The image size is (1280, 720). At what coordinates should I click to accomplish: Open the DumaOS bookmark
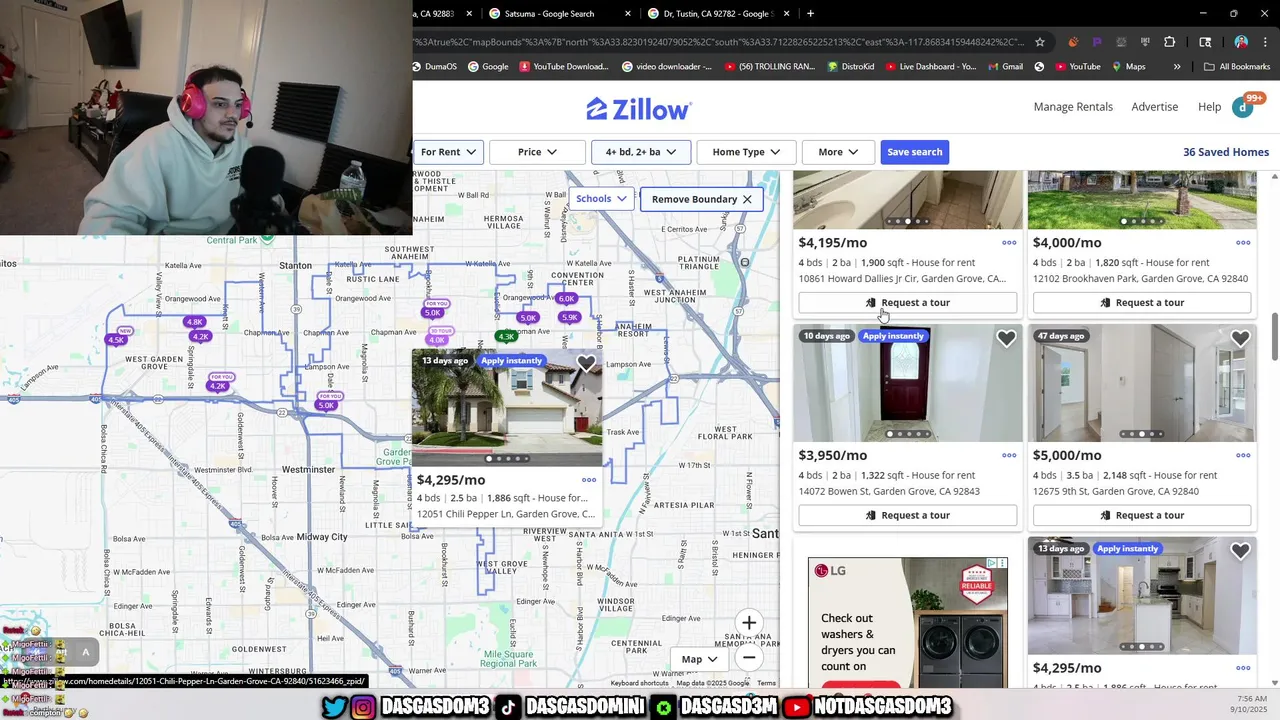[434, 67]
